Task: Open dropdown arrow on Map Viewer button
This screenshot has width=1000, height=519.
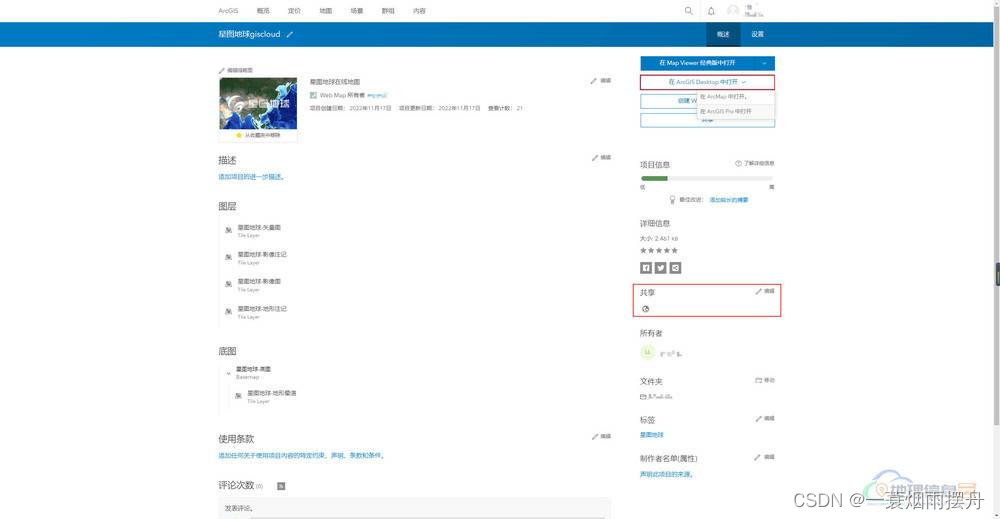Action: (764, 63)
